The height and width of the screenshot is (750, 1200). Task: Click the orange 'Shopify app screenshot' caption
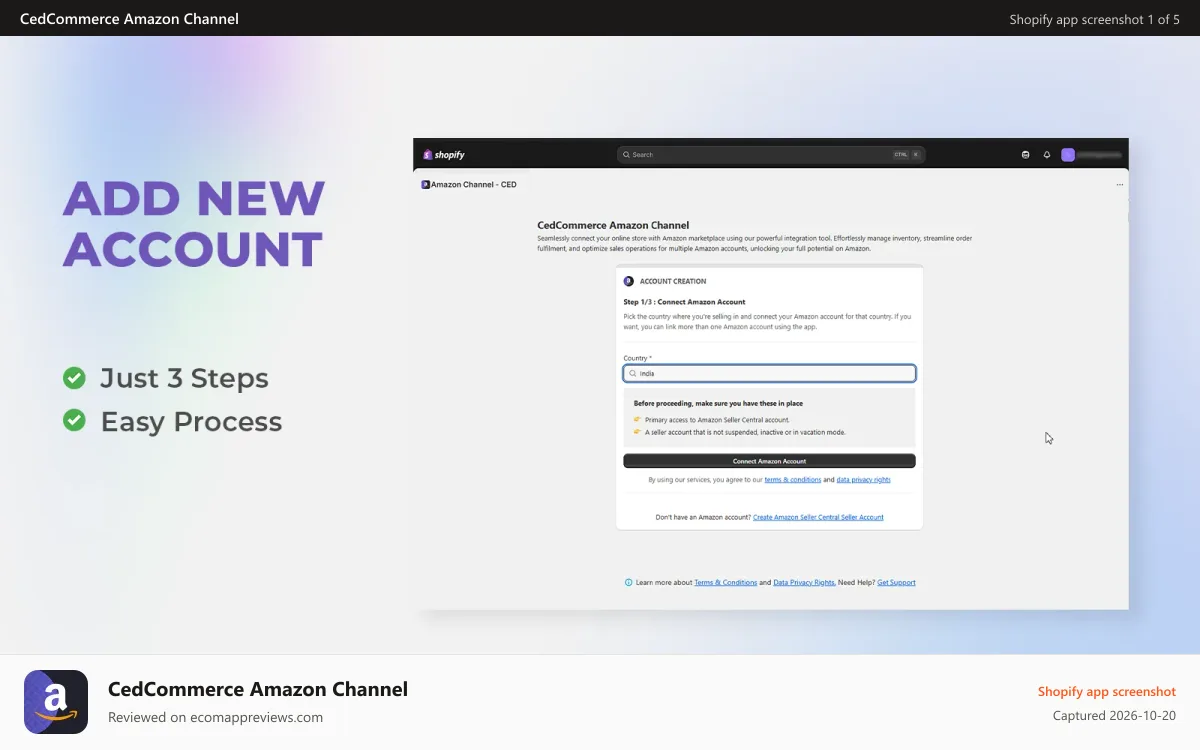1107,692
